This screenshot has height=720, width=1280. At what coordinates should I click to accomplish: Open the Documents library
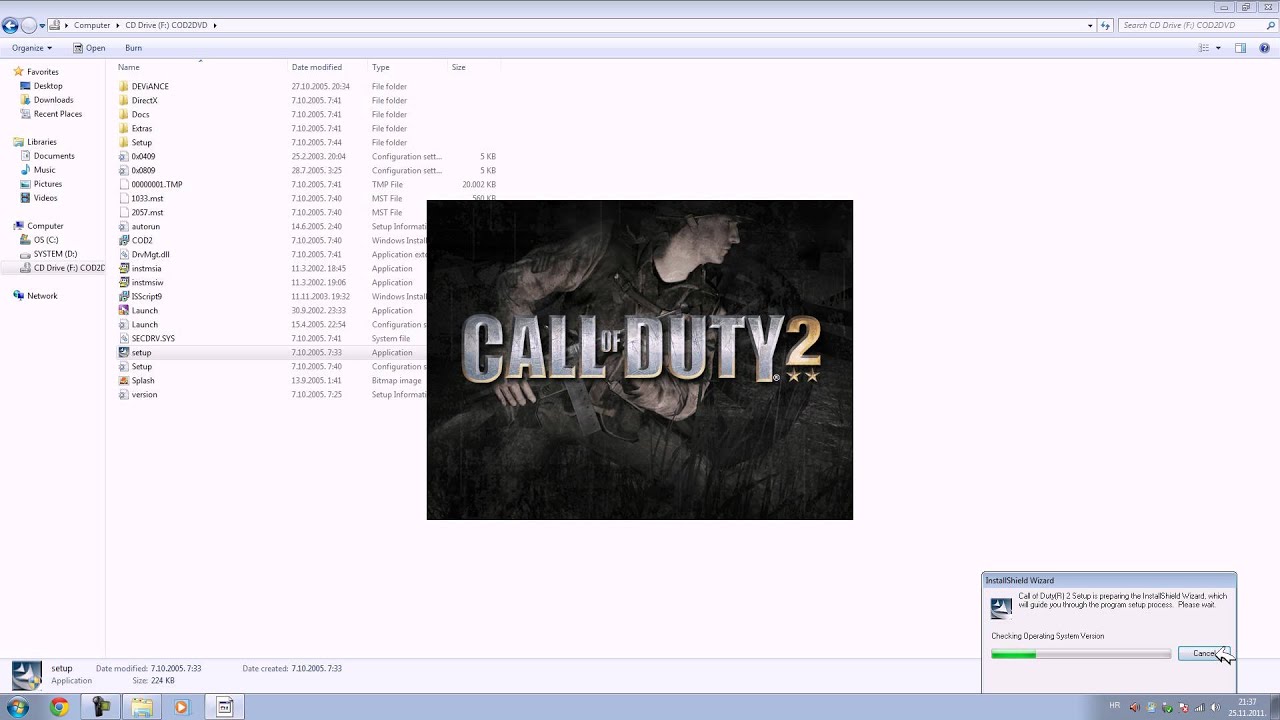pos(54,156)
